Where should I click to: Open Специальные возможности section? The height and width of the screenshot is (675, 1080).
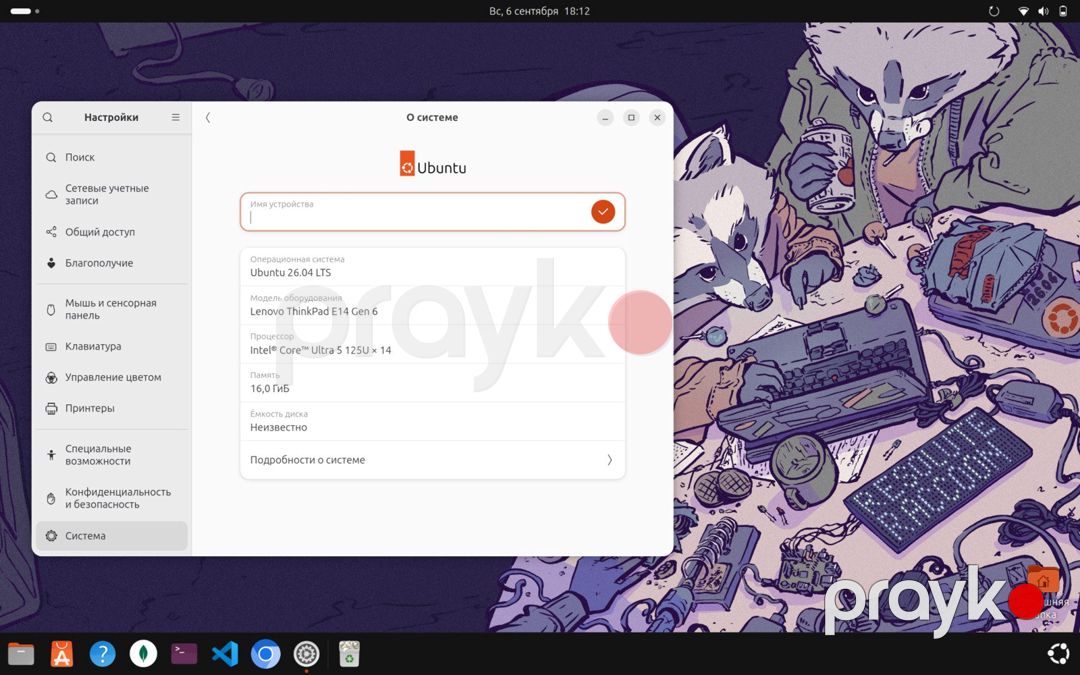click(x=112, y=455)
